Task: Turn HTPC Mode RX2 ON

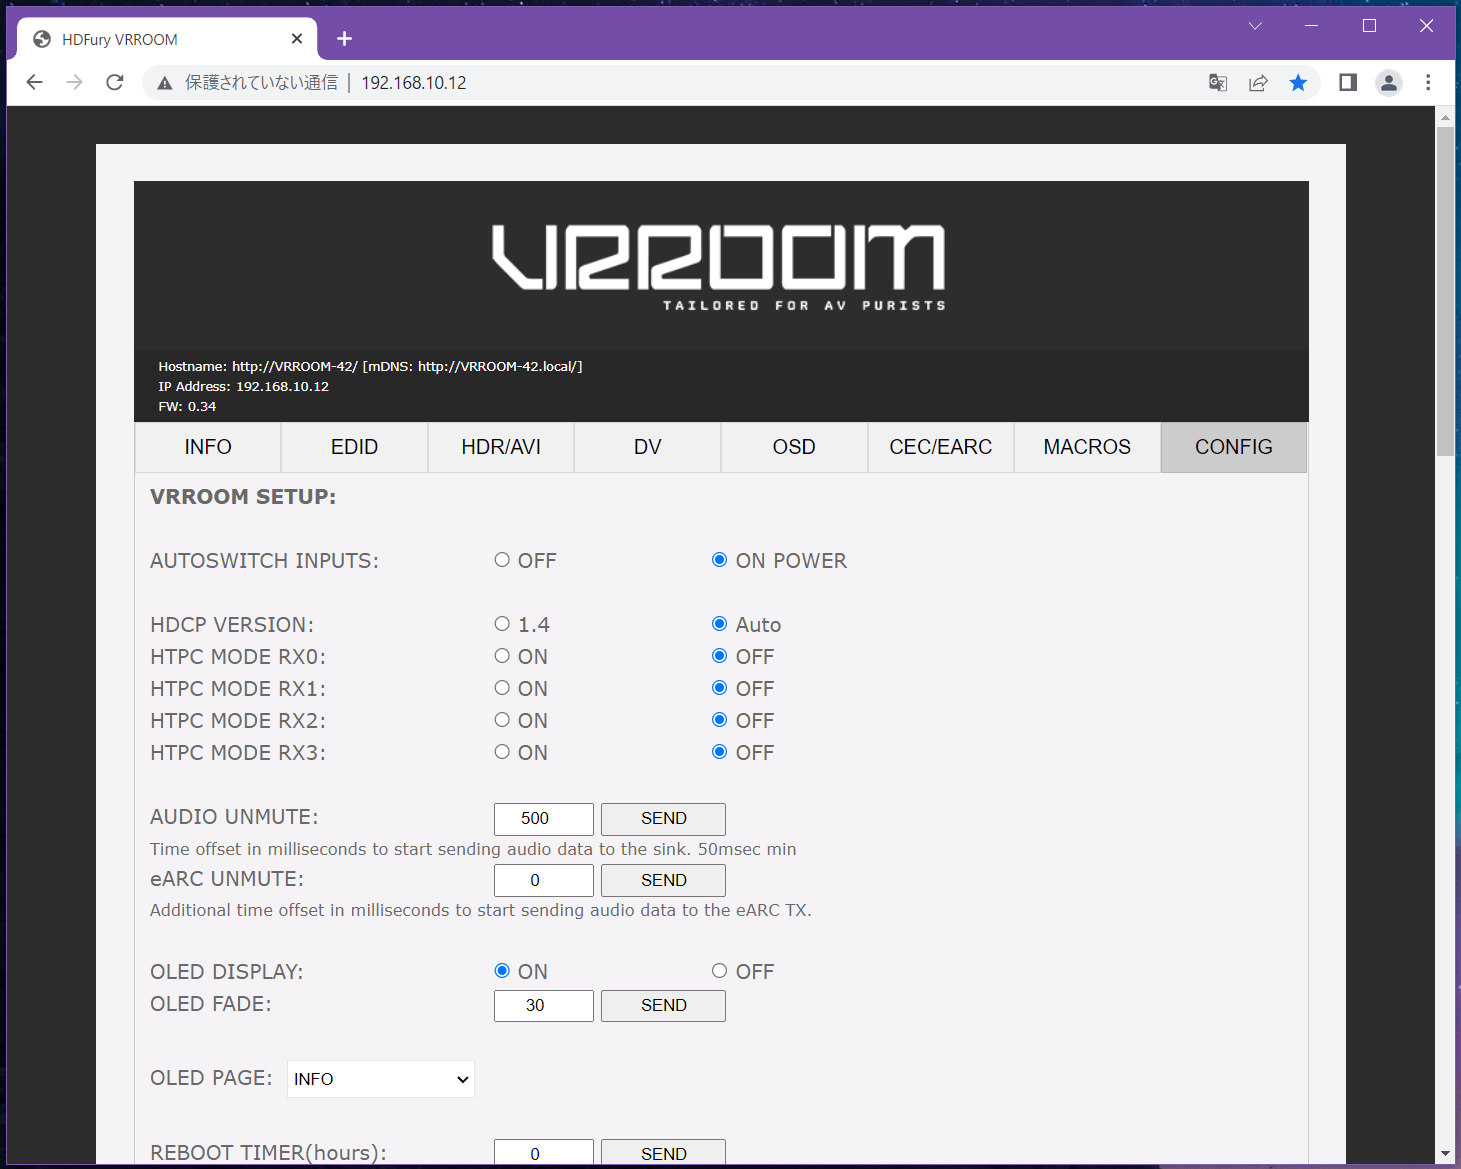Action: (502, 720)
